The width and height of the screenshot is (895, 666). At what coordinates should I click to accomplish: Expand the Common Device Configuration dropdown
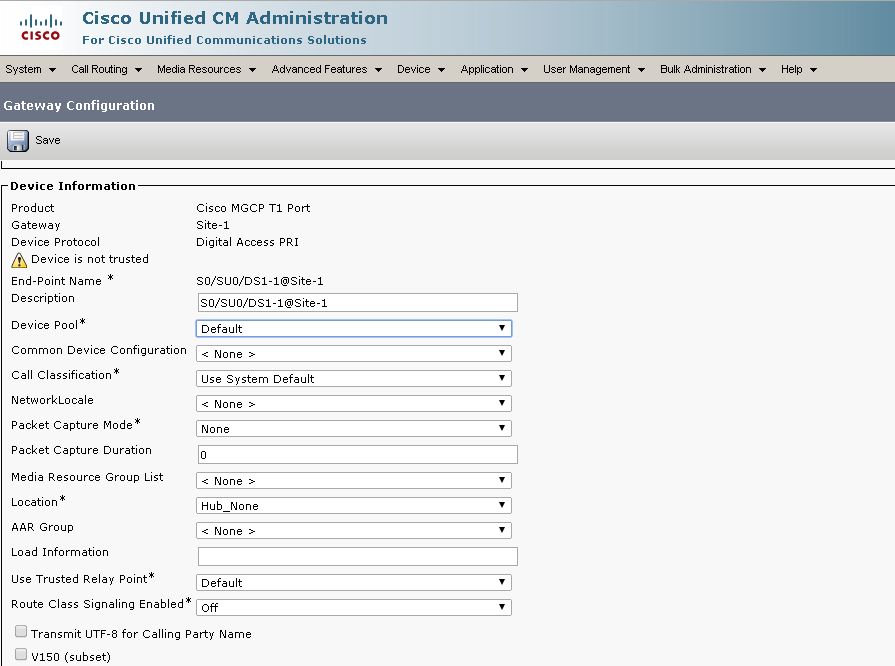tap(353, 354)
